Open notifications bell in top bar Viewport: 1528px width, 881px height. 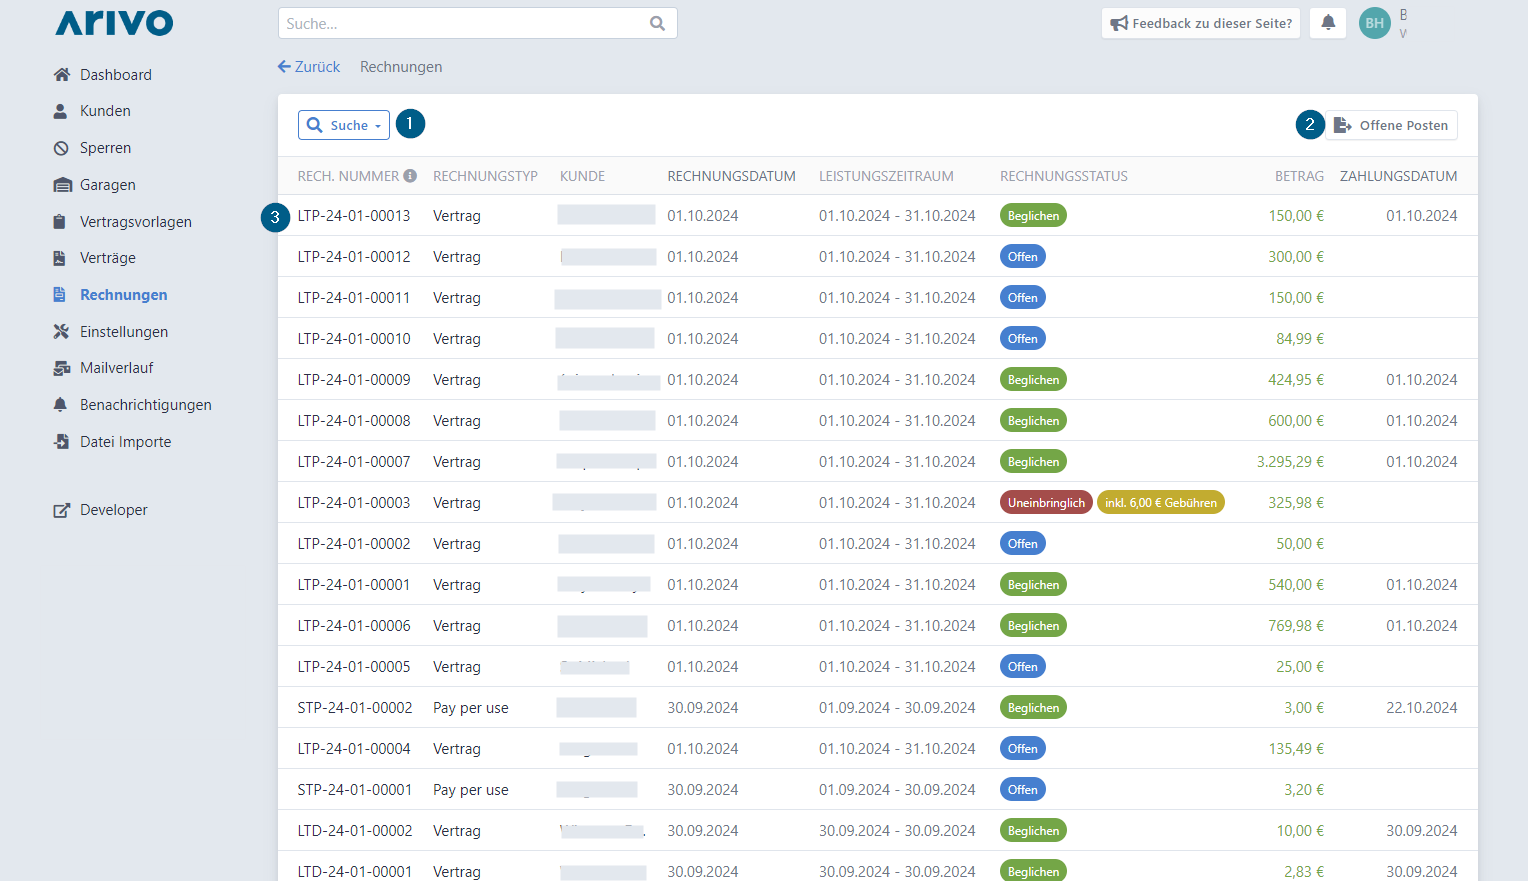pyautogui.click(x=1328, y=22)
